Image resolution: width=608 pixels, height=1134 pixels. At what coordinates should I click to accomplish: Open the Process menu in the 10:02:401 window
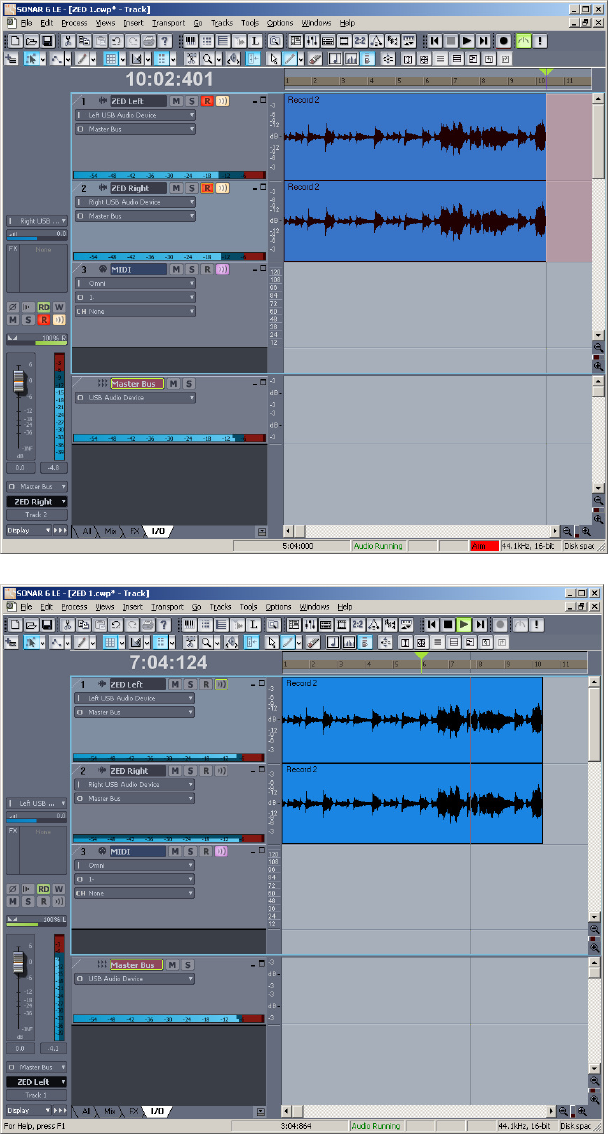point(74,23)
